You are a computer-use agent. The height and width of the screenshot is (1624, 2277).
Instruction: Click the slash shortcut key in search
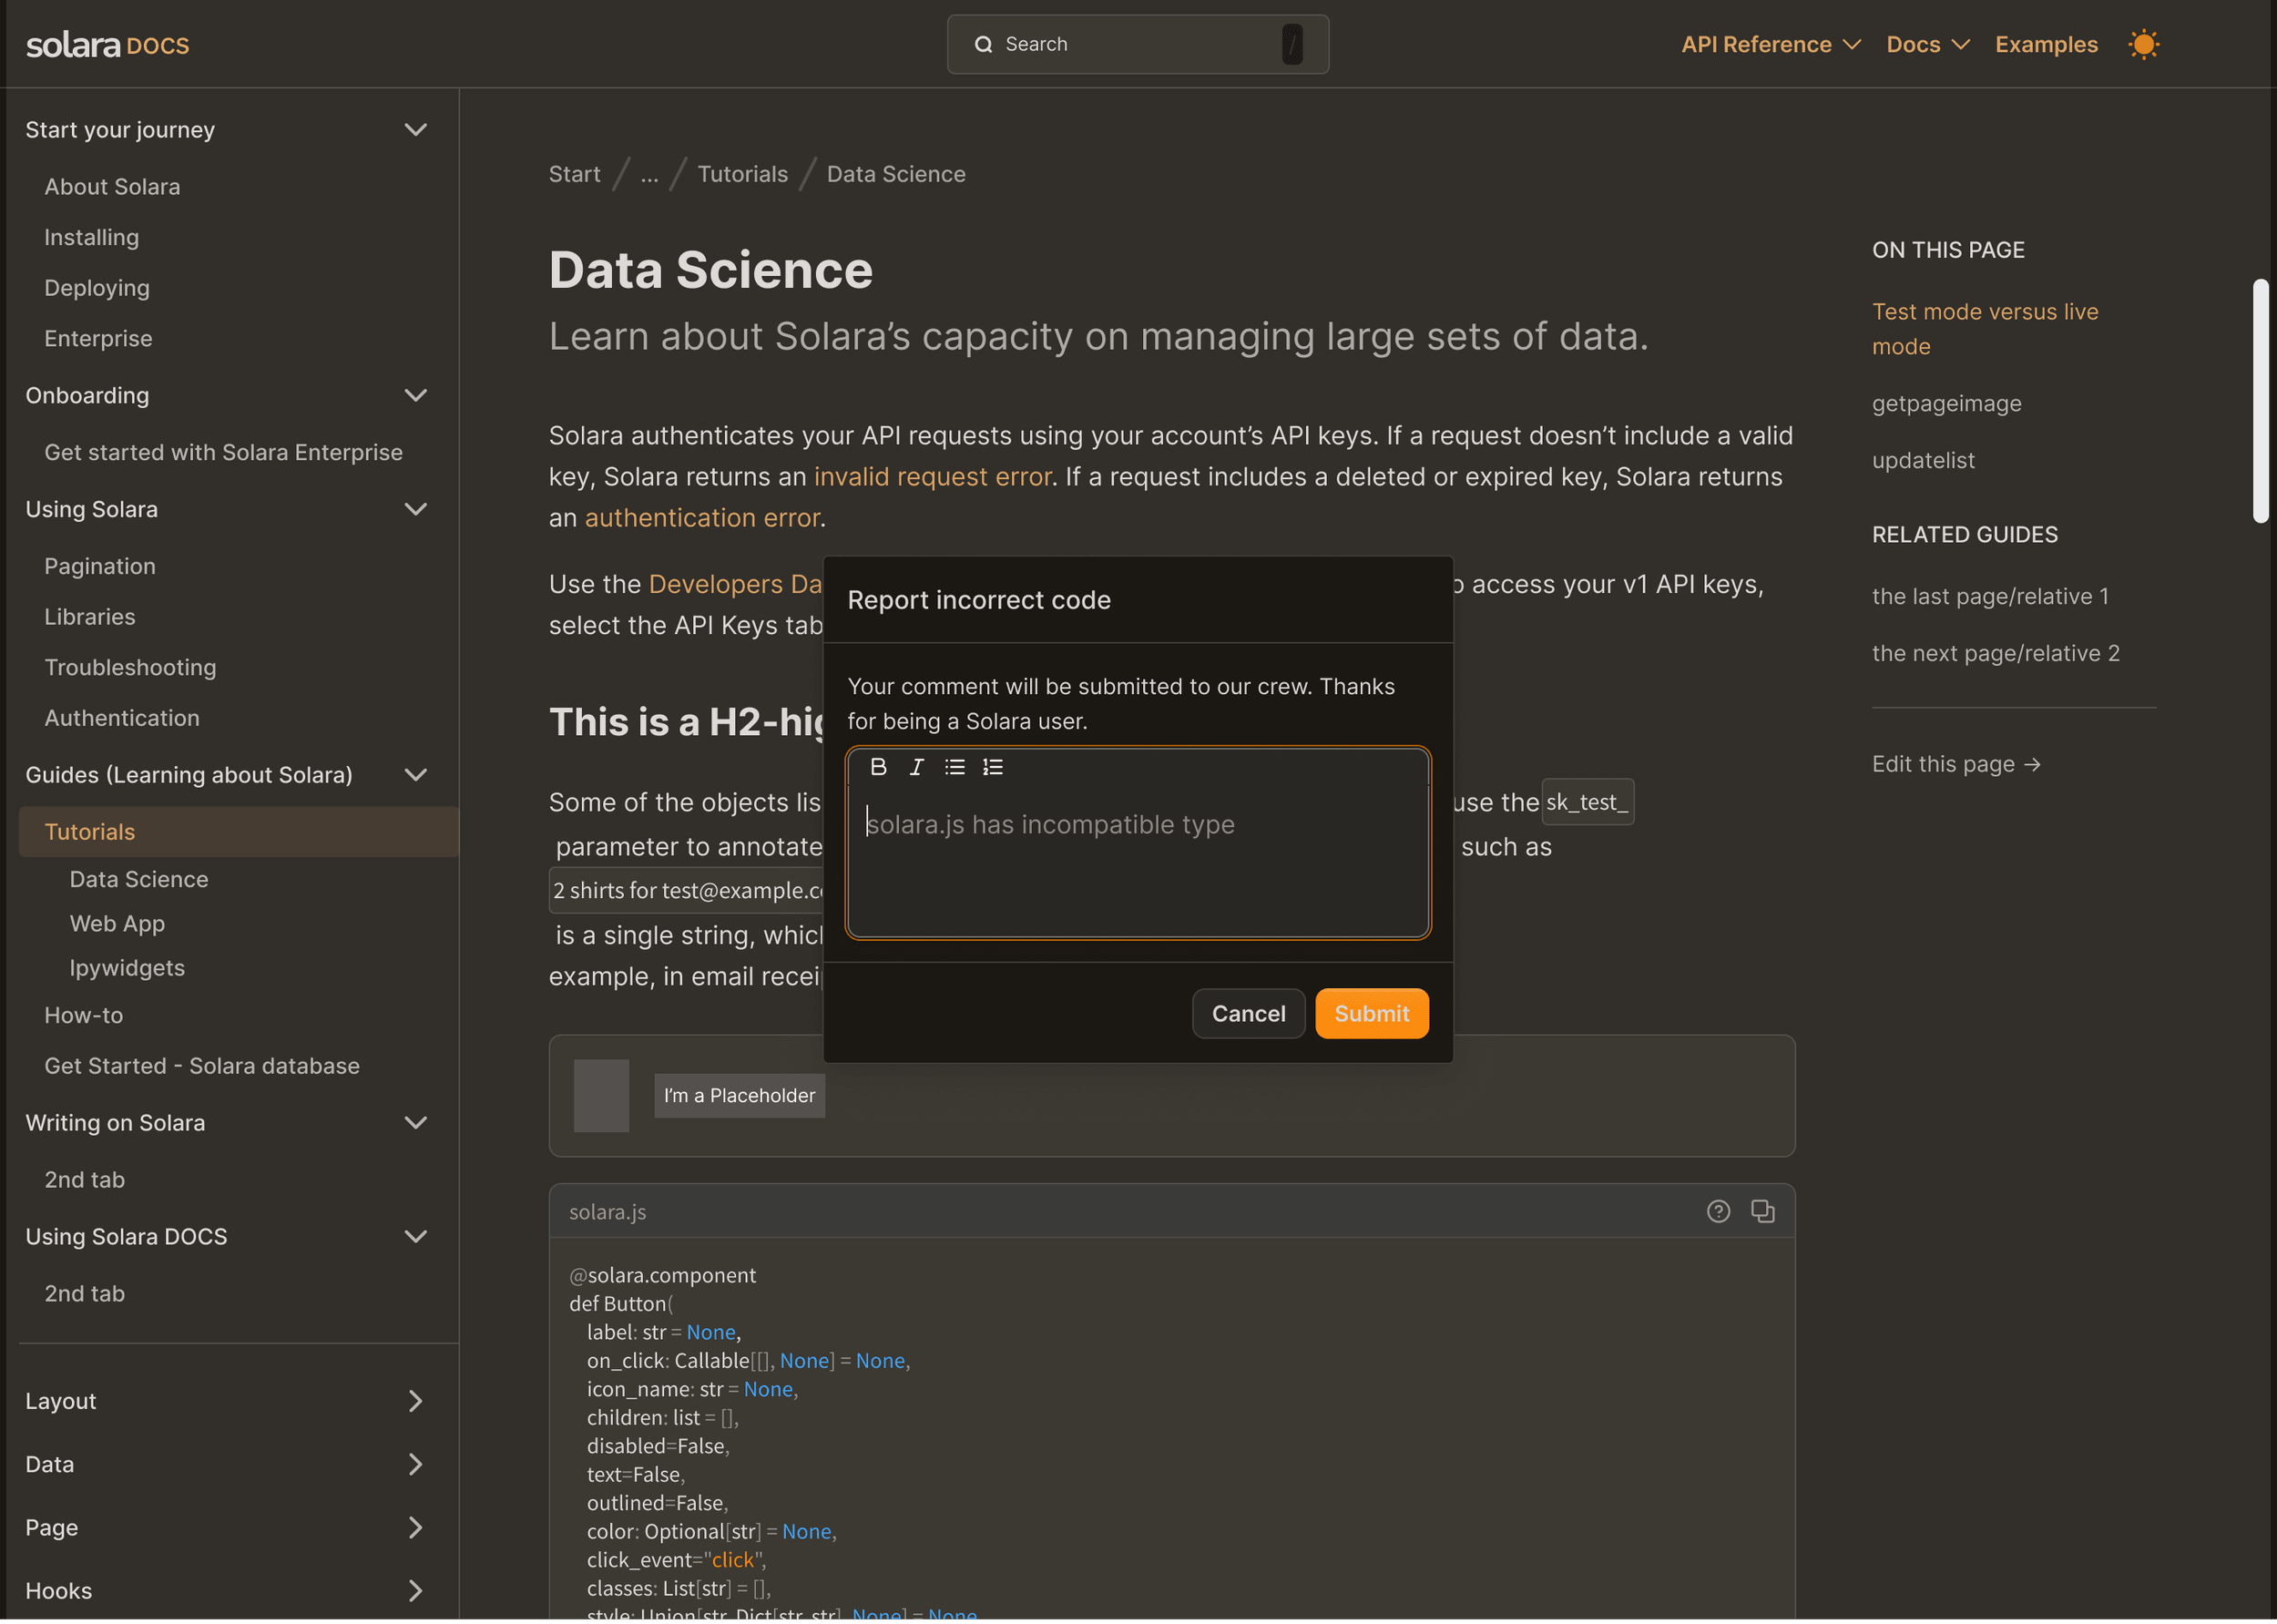click(1292, 44)
